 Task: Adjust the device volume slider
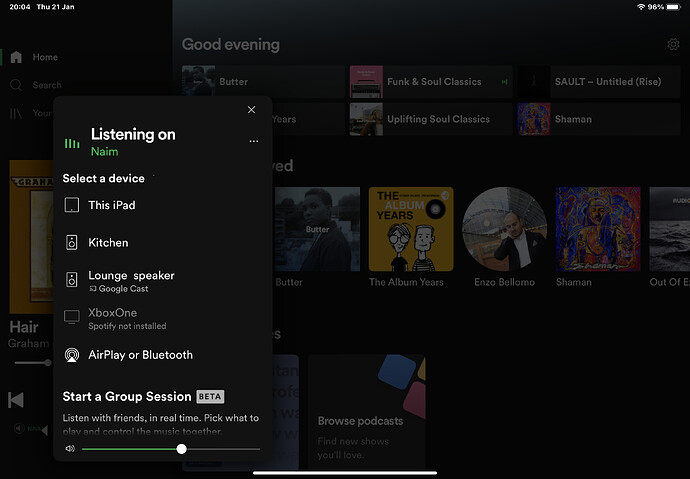[x=171, y=449]
